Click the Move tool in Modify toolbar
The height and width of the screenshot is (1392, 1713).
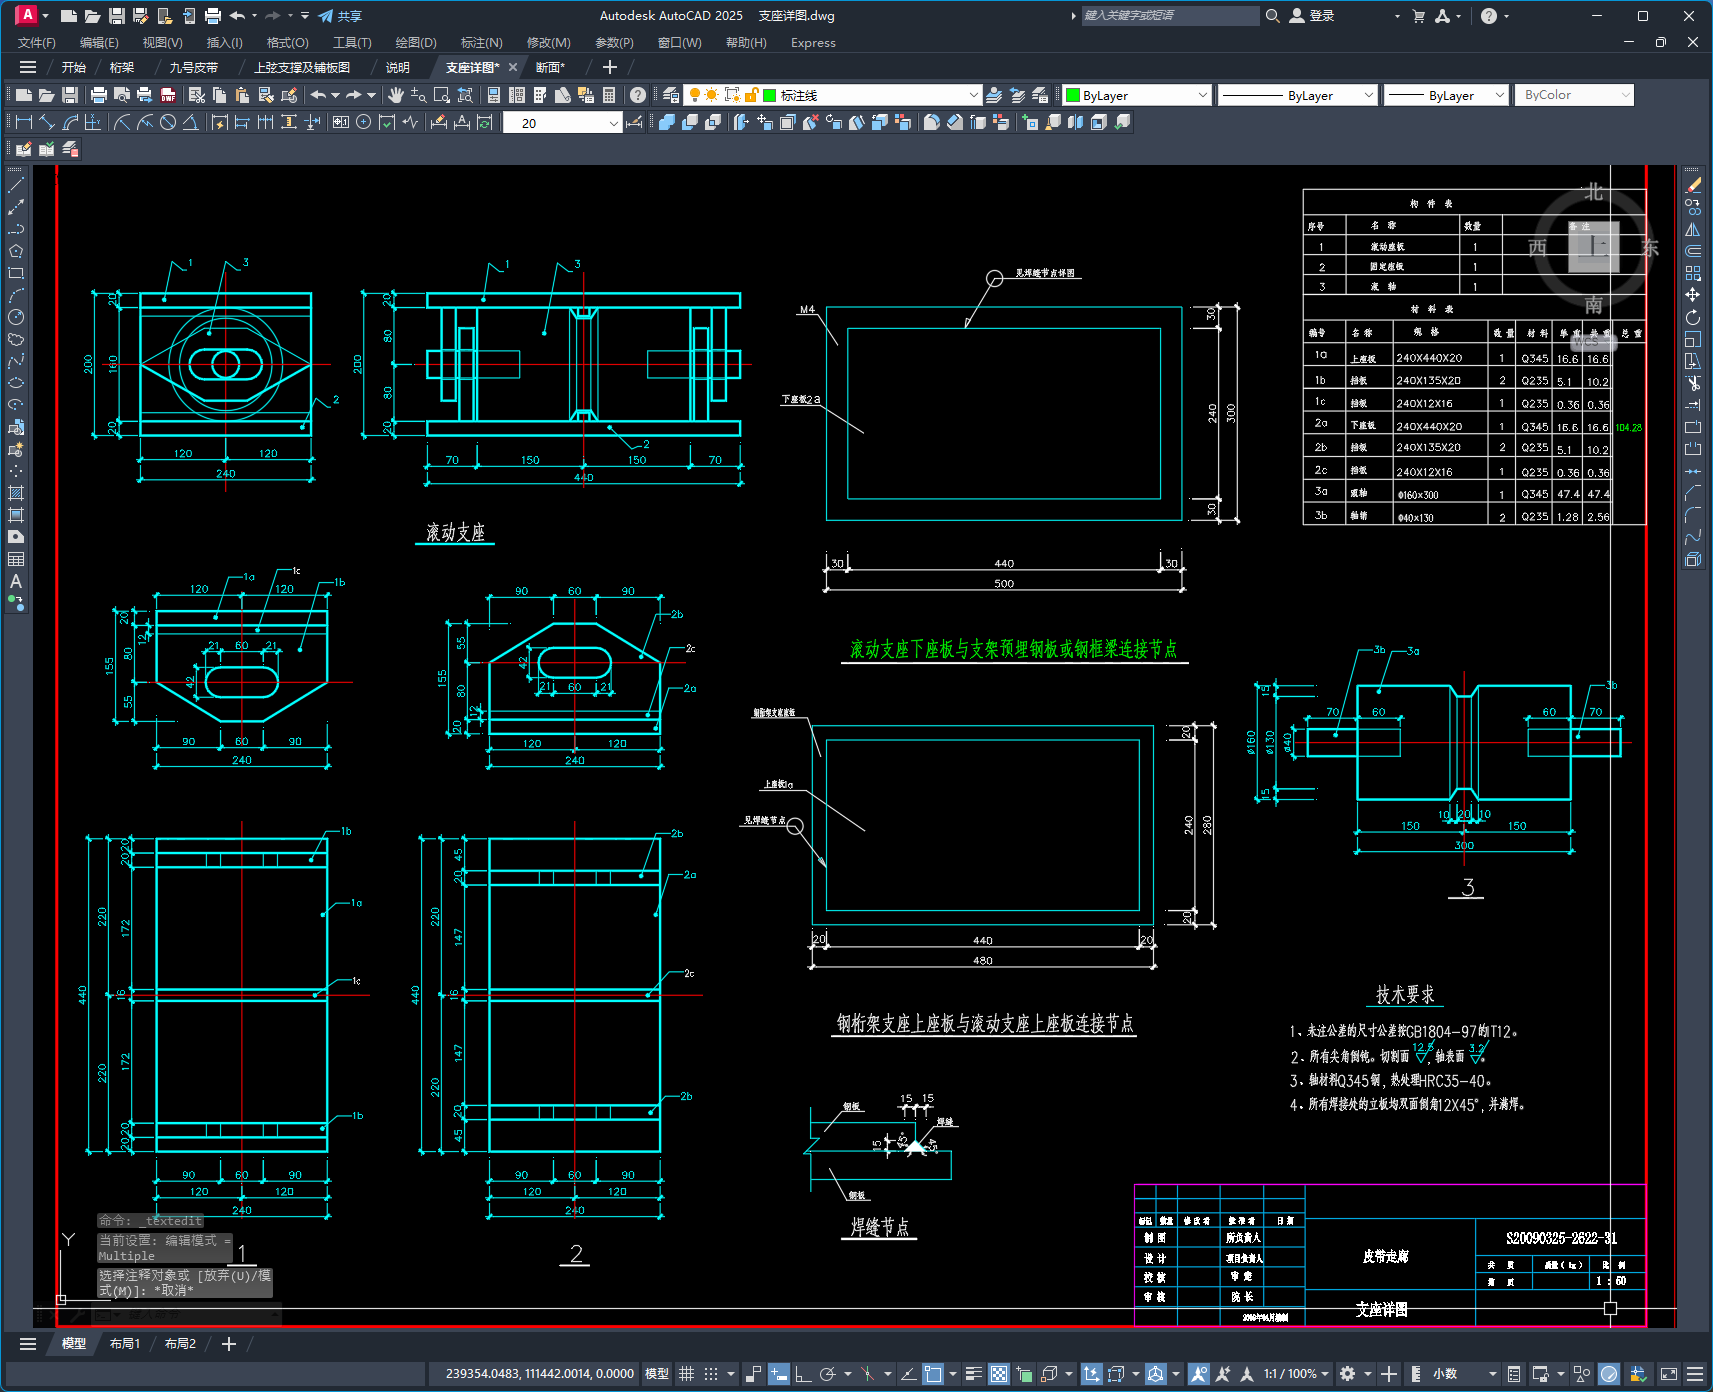point(1693,295)
